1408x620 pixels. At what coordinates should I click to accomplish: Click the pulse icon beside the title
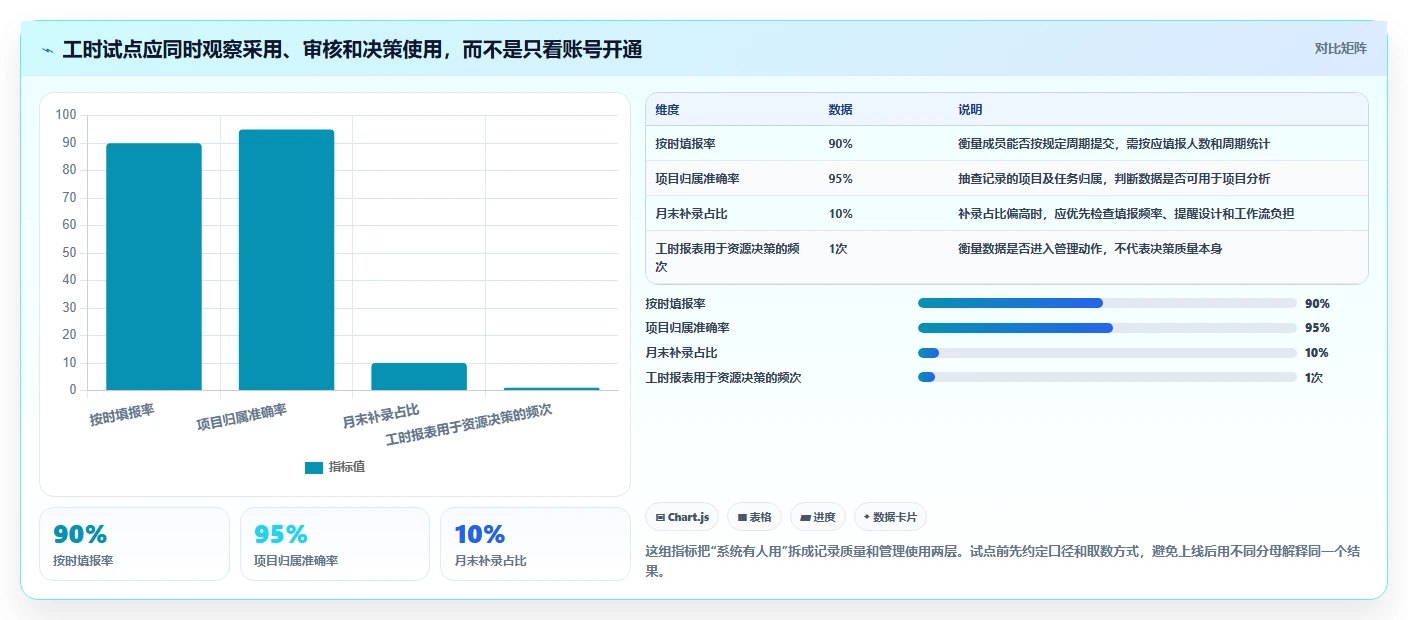(48, 49)
